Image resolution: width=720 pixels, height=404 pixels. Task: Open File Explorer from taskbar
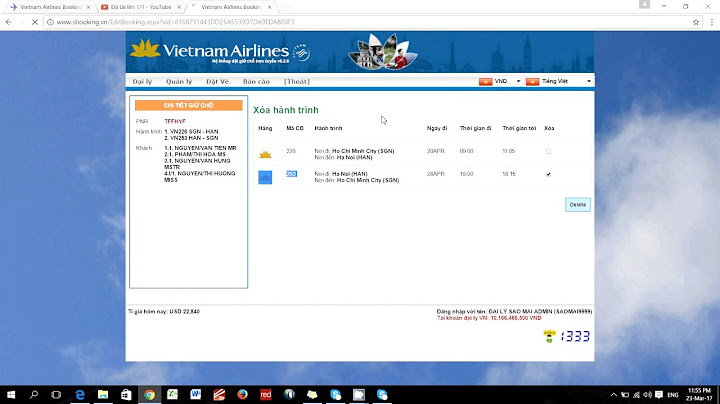[x=103, y=394]
